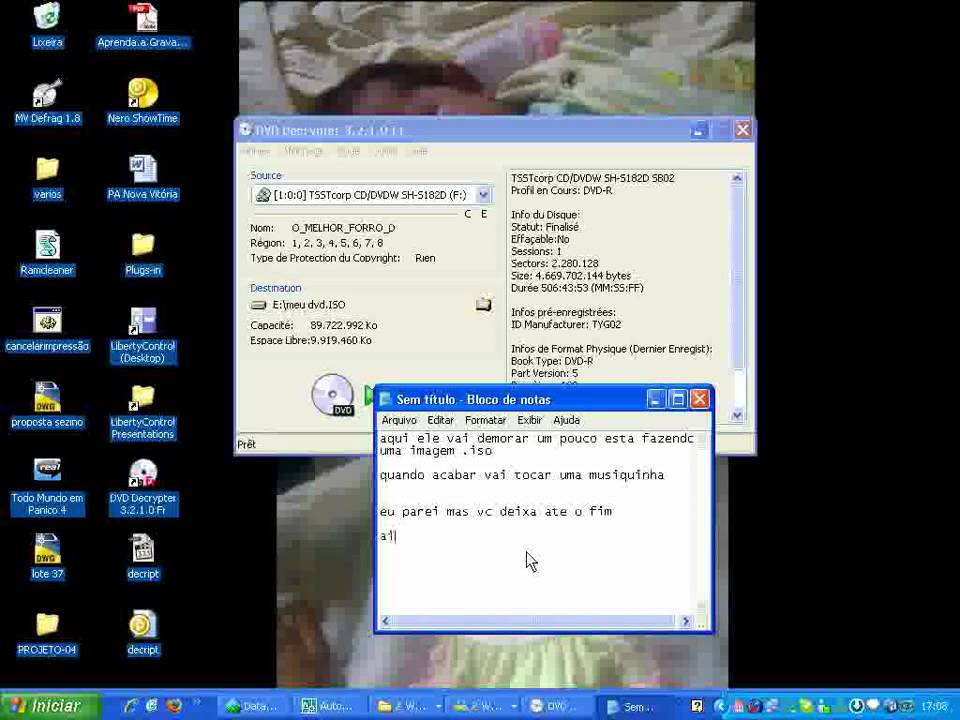Open the proposta sezino DWG file
This screenshot has height=720, width=960.
47,405
